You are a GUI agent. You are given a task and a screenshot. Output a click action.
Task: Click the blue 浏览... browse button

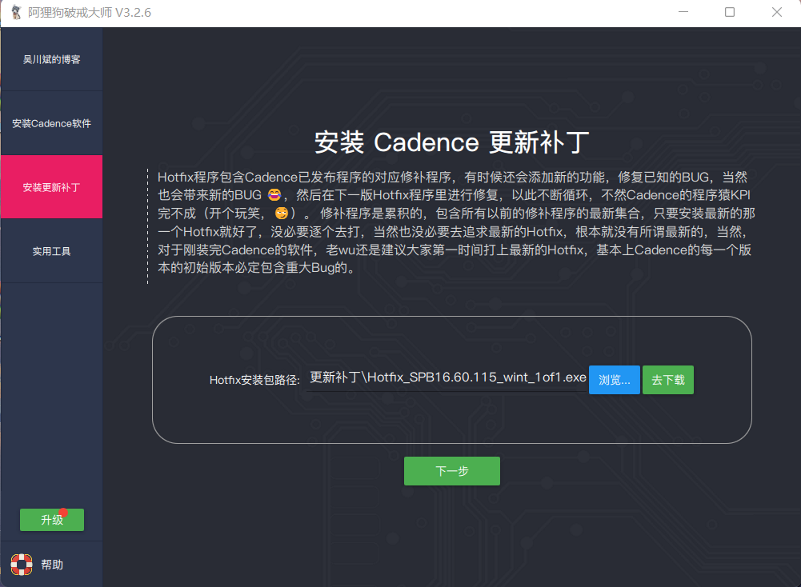(614, 380)
